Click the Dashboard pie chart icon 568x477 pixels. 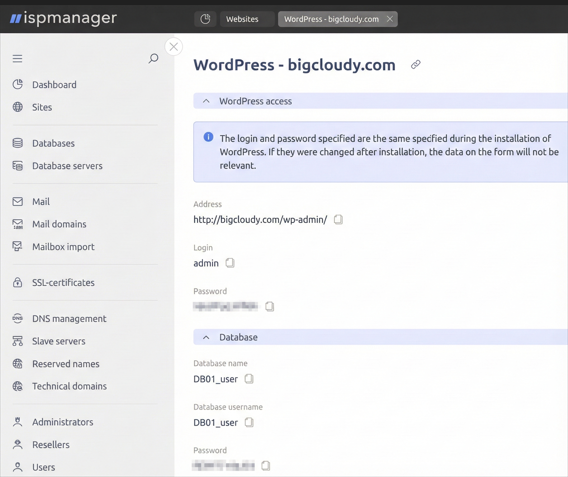click(17, 84)
